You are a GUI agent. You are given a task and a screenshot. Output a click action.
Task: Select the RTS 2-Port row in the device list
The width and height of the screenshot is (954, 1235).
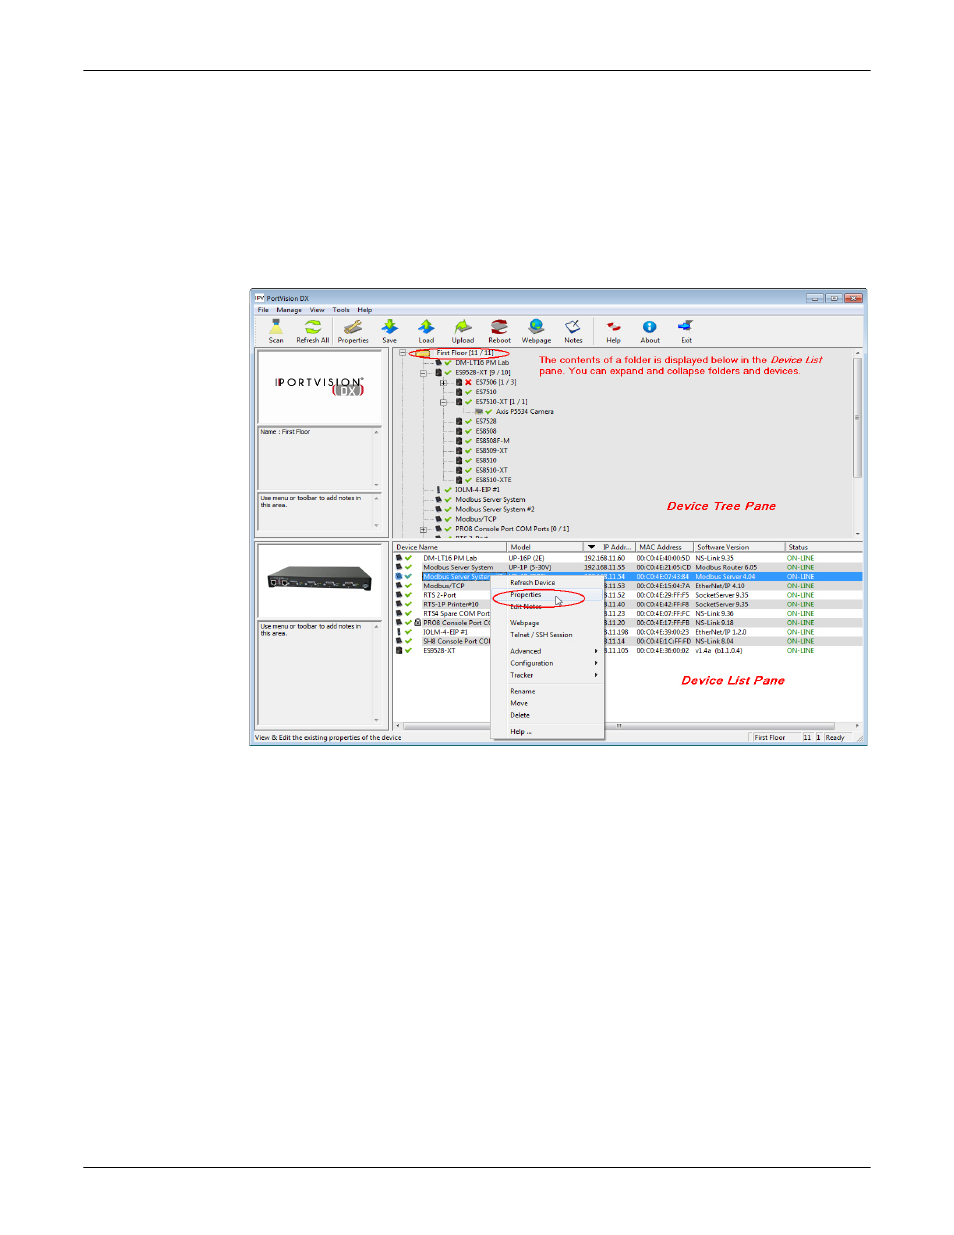point(628,595)
